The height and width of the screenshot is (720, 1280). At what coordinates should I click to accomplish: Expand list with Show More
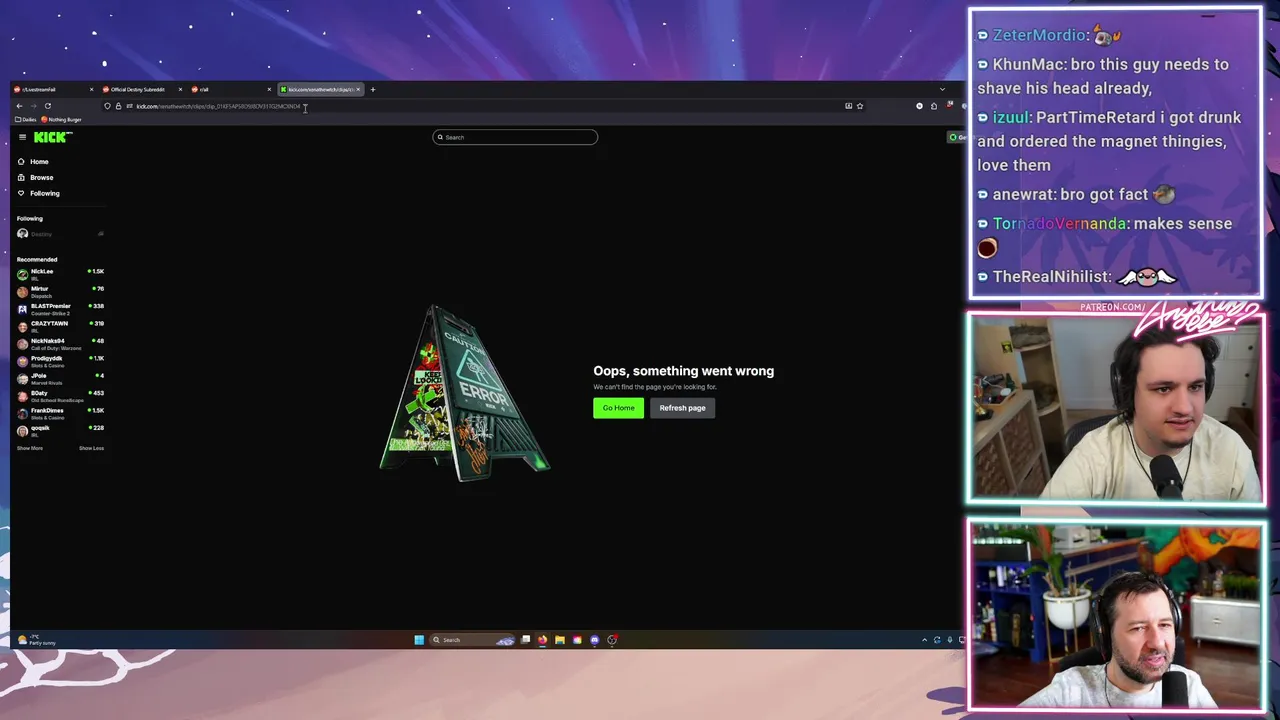tap(29, 448)
